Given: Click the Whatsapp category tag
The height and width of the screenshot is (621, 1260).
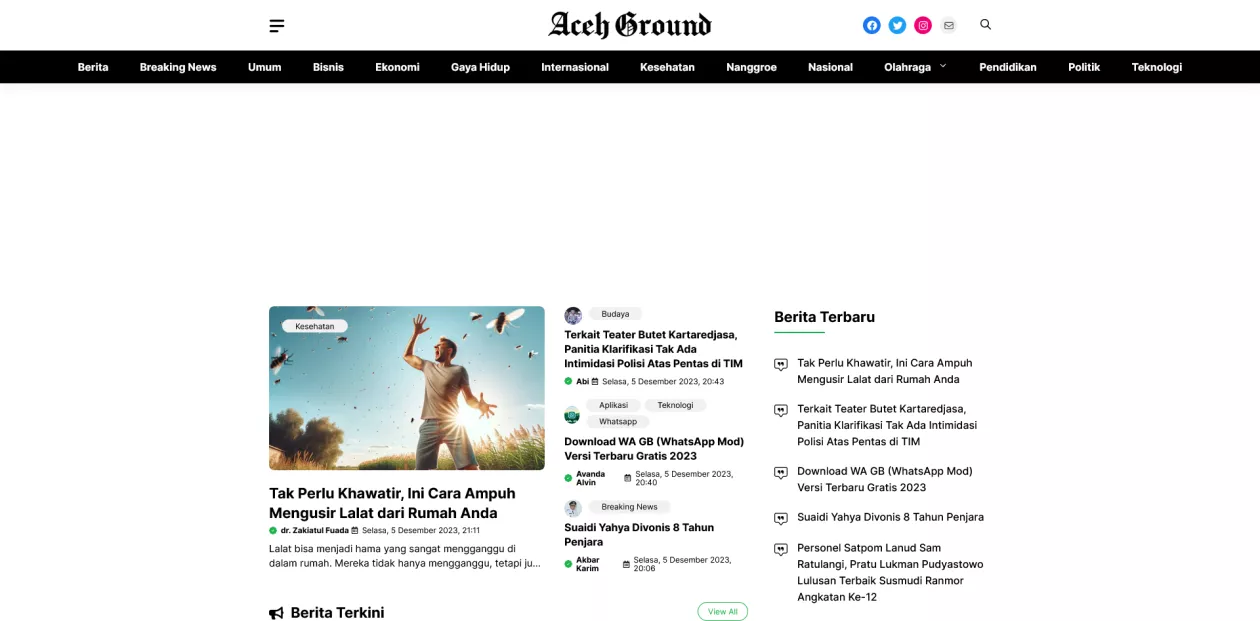Looking at the screenshot, I should (618, 422).
